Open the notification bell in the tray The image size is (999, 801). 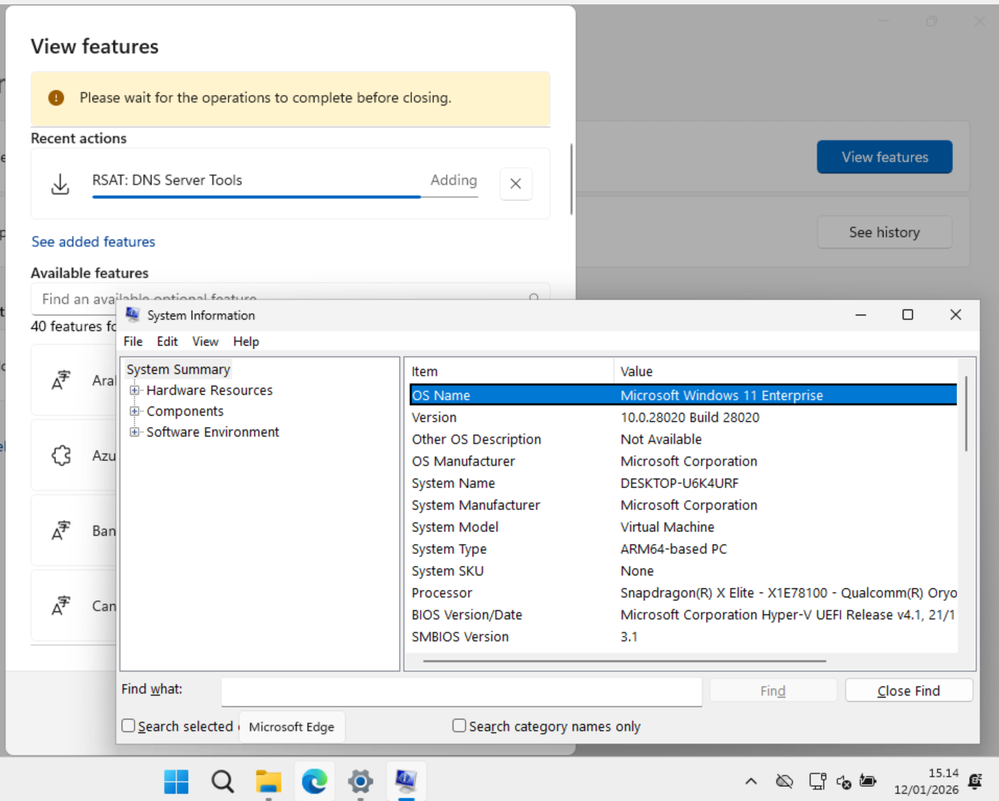click(x=975, y=781)
